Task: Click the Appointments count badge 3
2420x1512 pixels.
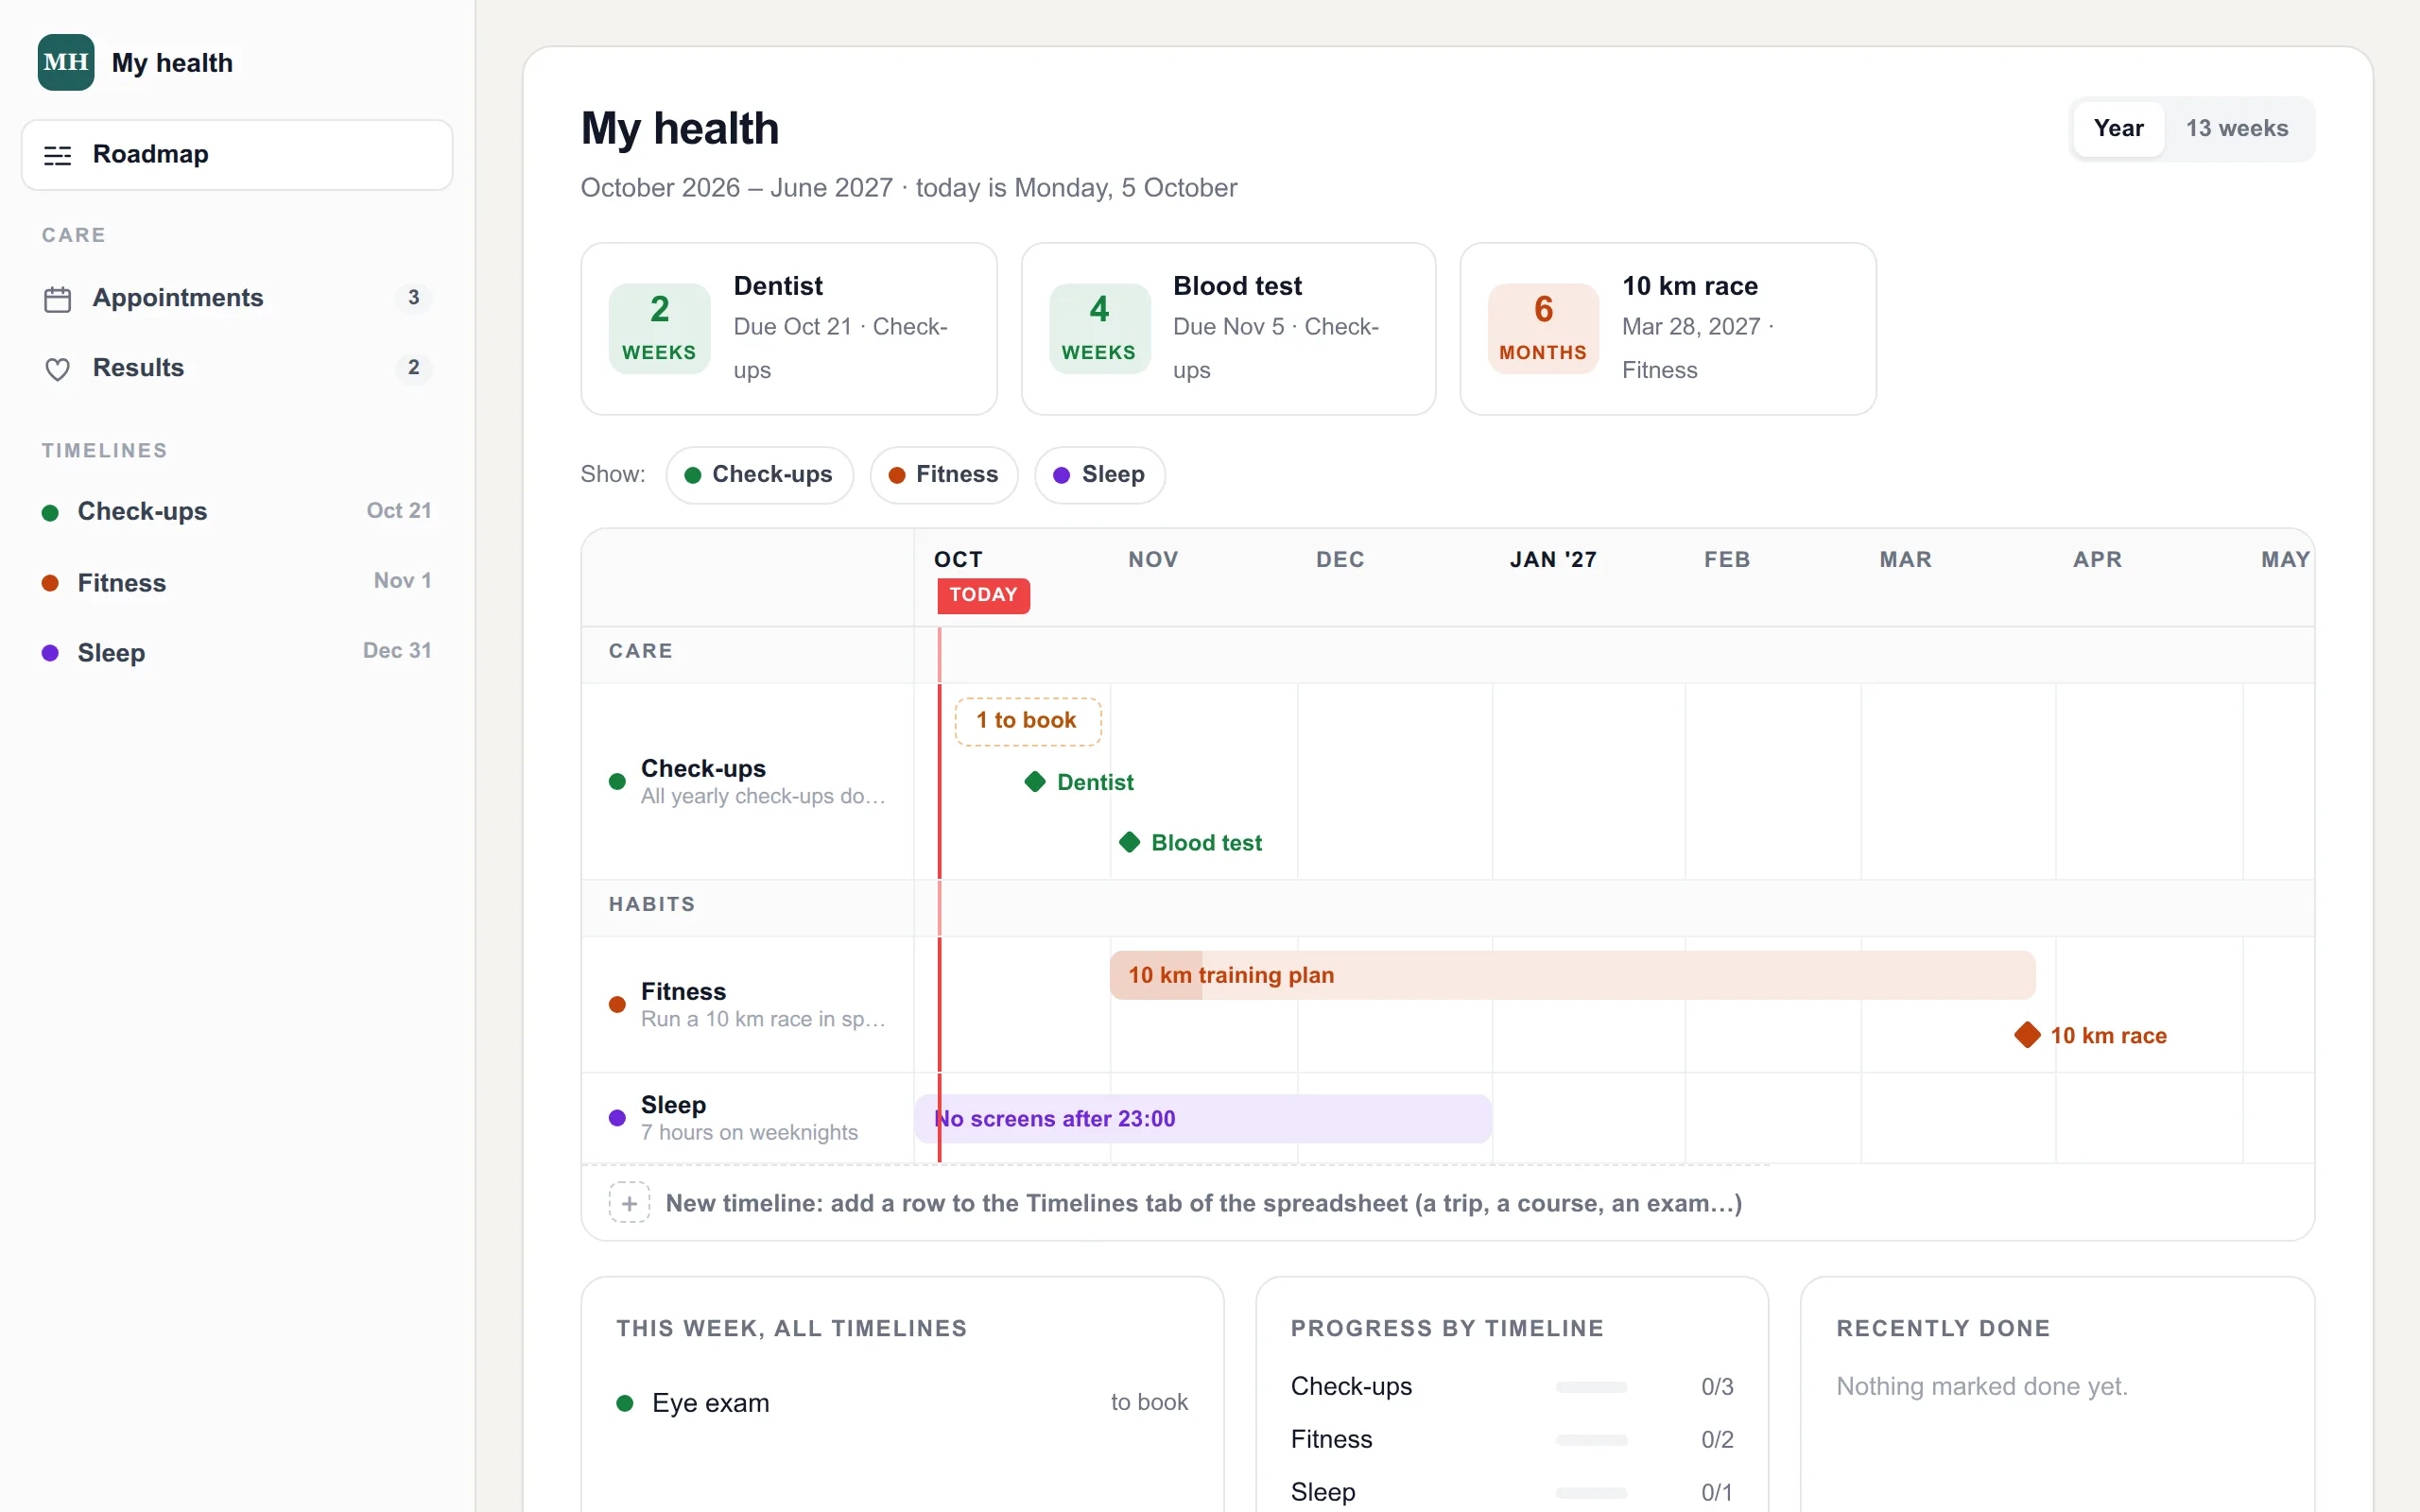Action: tap(413, 298)
